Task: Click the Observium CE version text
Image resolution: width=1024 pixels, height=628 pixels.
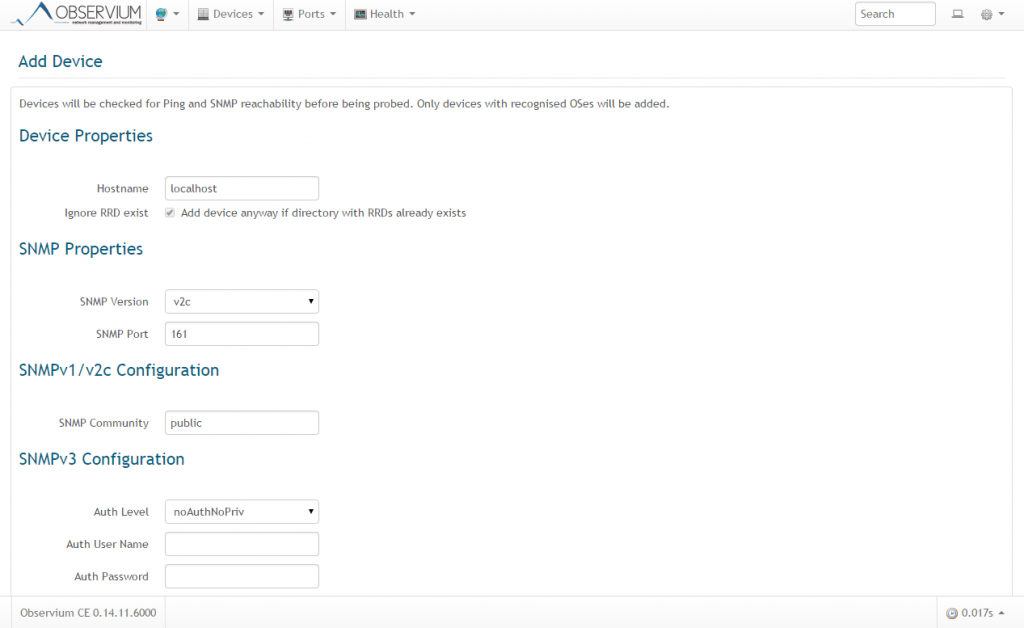Action: [87, 613]
